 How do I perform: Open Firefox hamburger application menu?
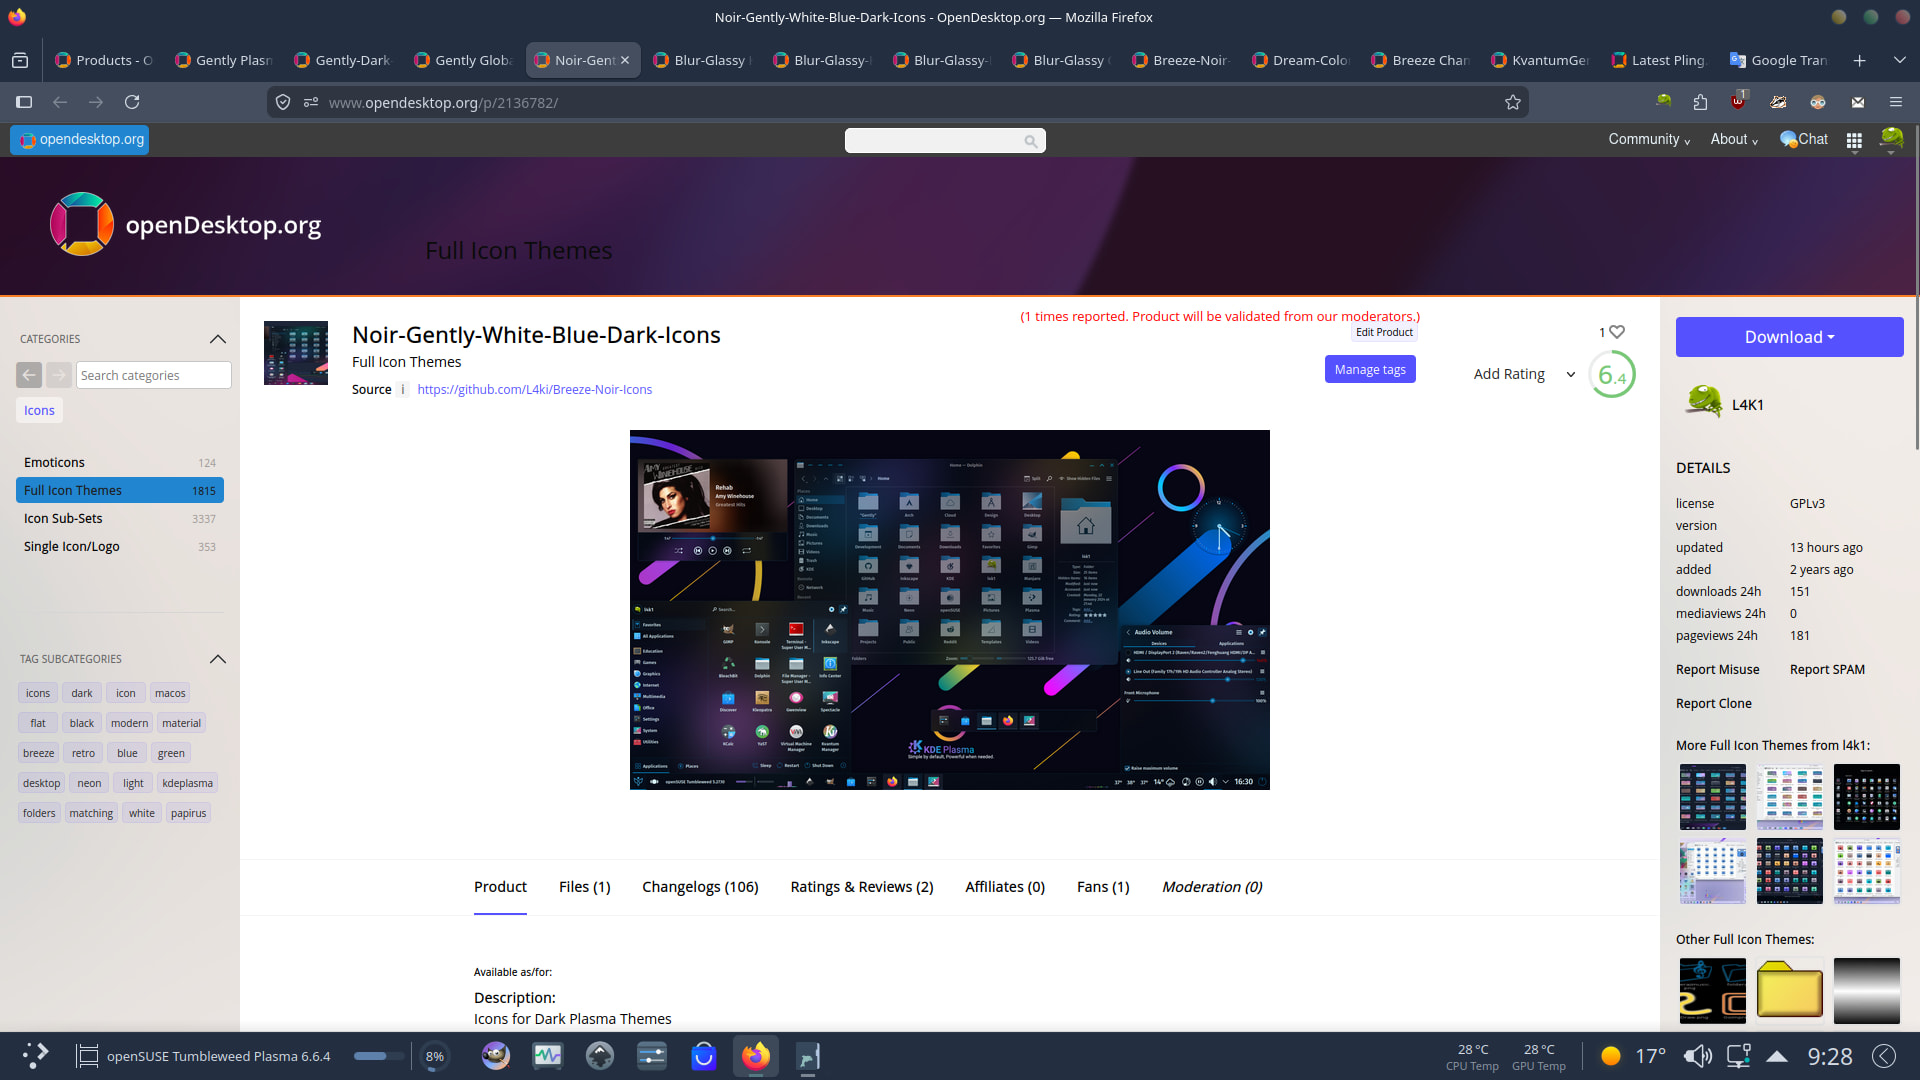(1895, 102)
